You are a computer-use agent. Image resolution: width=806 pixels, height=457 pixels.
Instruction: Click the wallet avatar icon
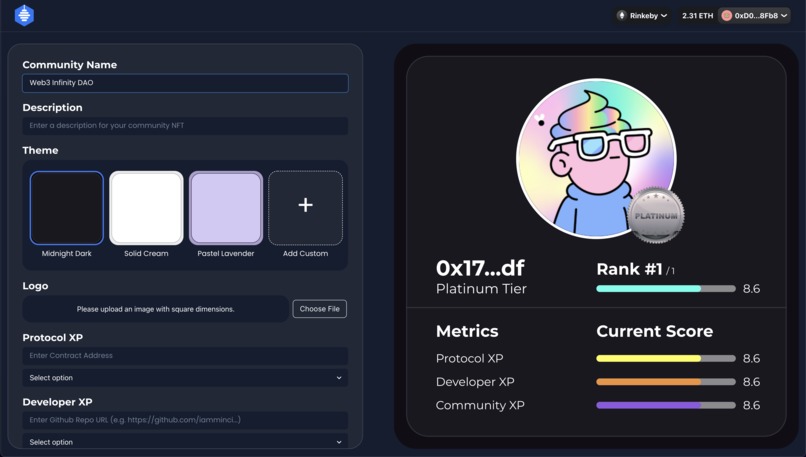click(x=727, y=15)
